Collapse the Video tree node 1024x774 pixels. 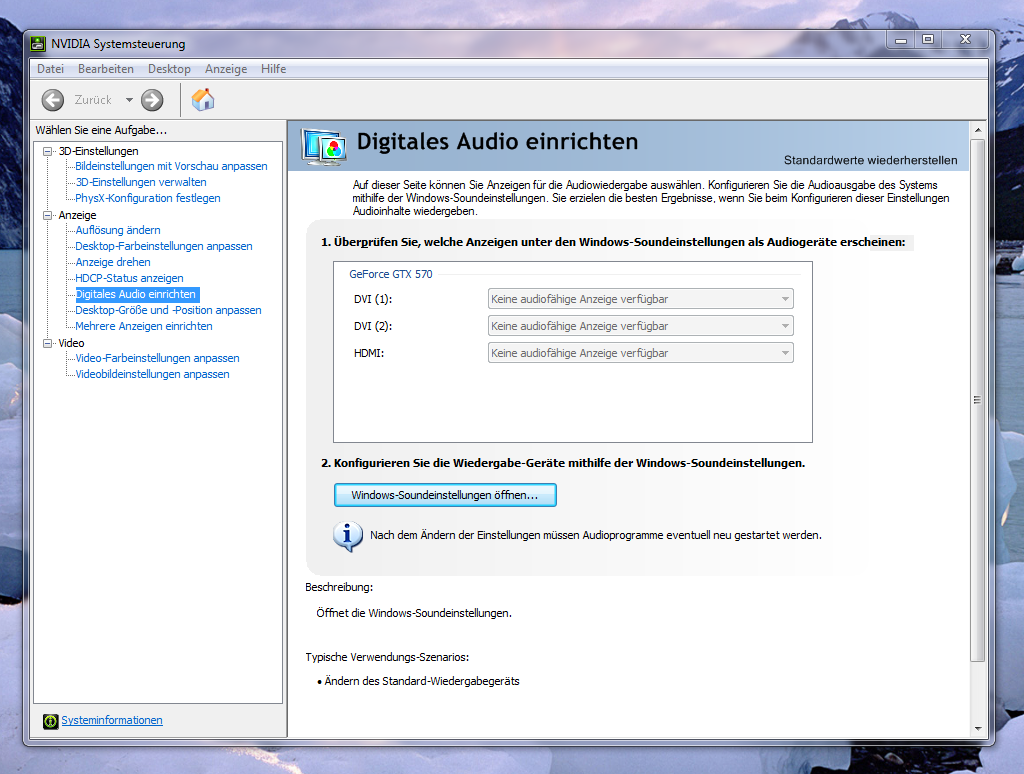(47, 344)
